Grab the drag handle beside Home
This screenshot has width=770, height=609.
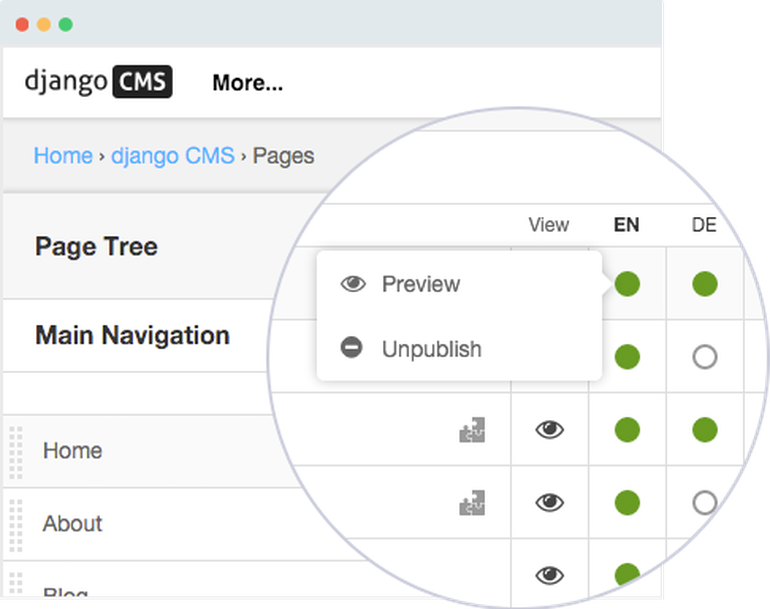pyautogui.click(x=16, y=452)
